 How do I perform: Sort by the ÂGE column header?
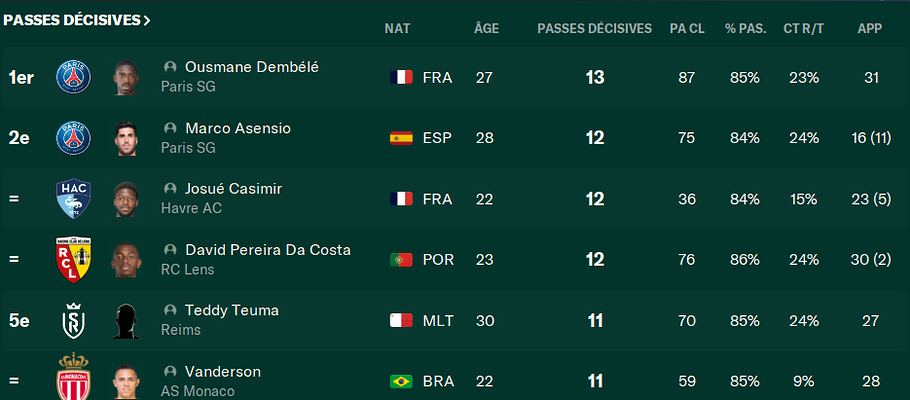coord(486,28)
